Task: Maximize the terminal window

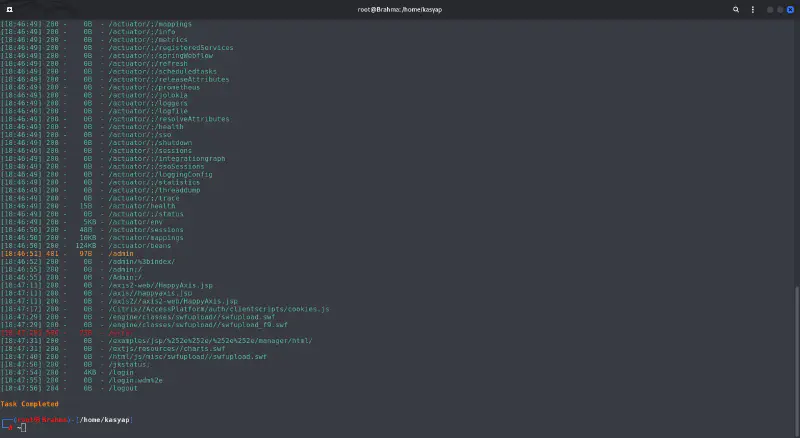Action: 780,8
